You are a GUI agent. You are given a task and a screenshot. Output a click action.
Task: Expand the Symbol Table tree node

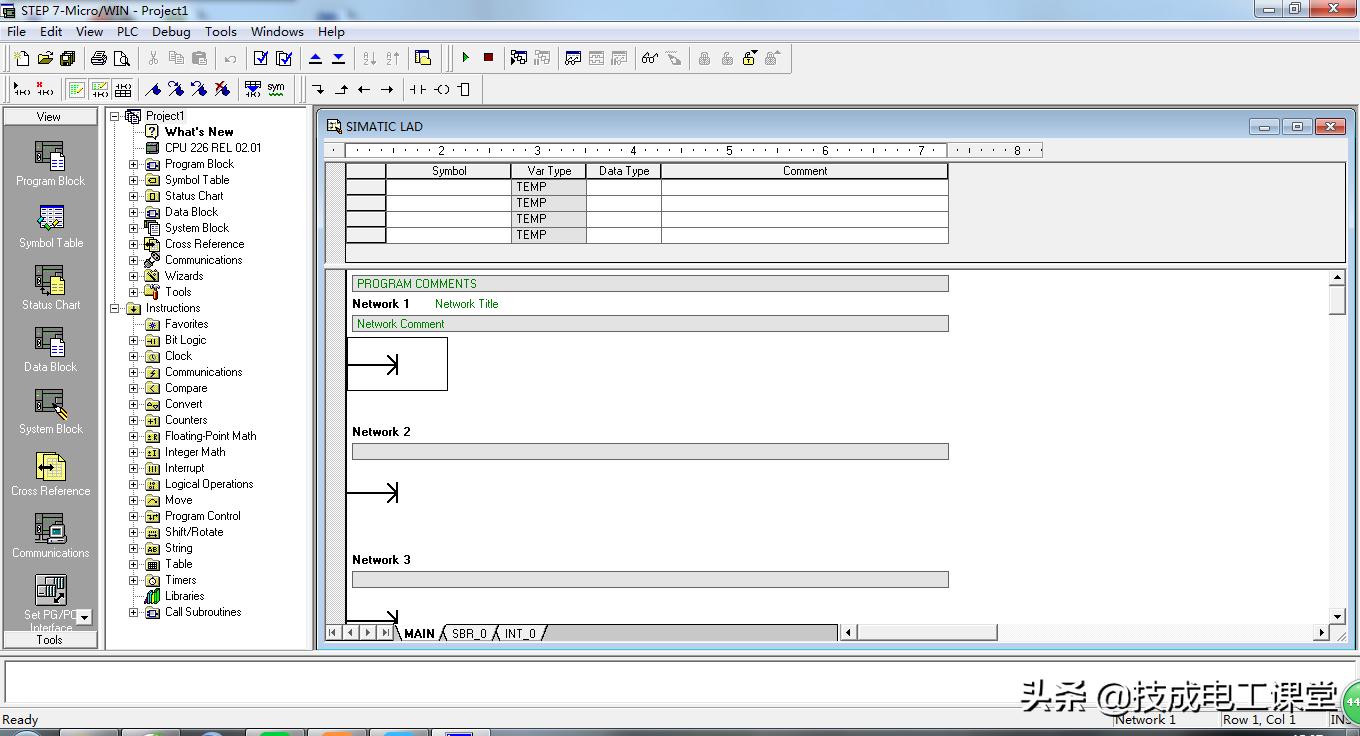[133, 180]
